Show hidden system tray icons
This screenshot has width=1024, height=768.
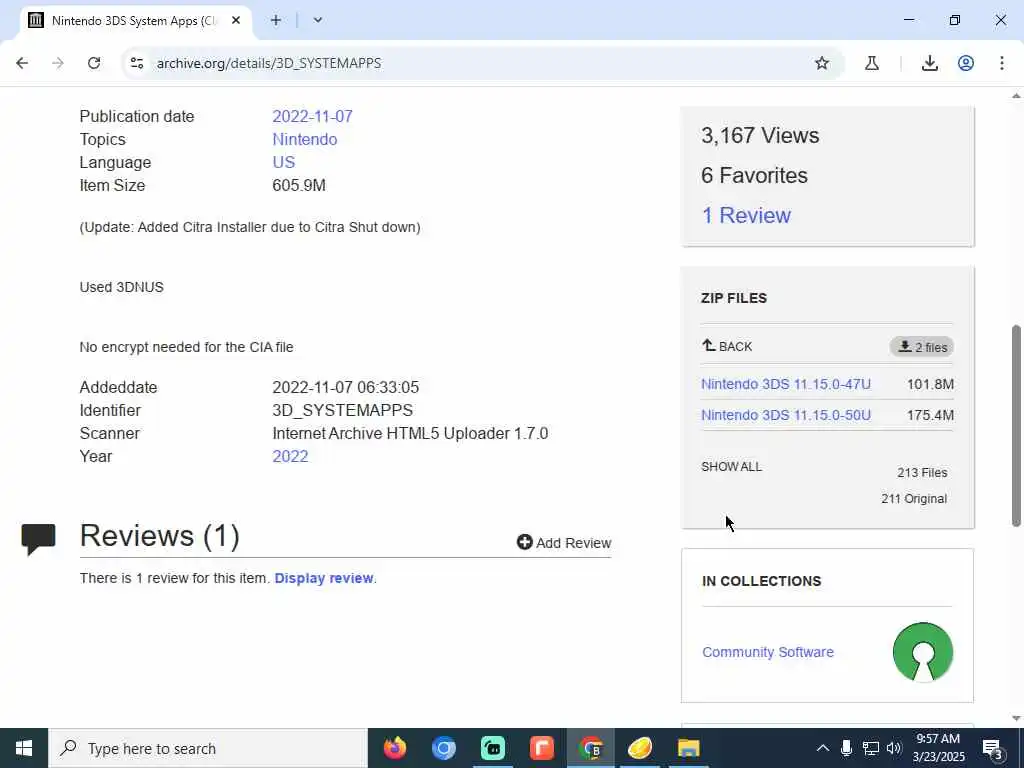pos(823,748)
